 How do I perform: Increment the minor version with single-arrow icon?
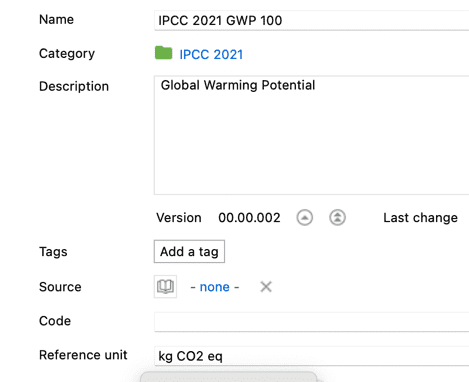(x=304, y=218)
